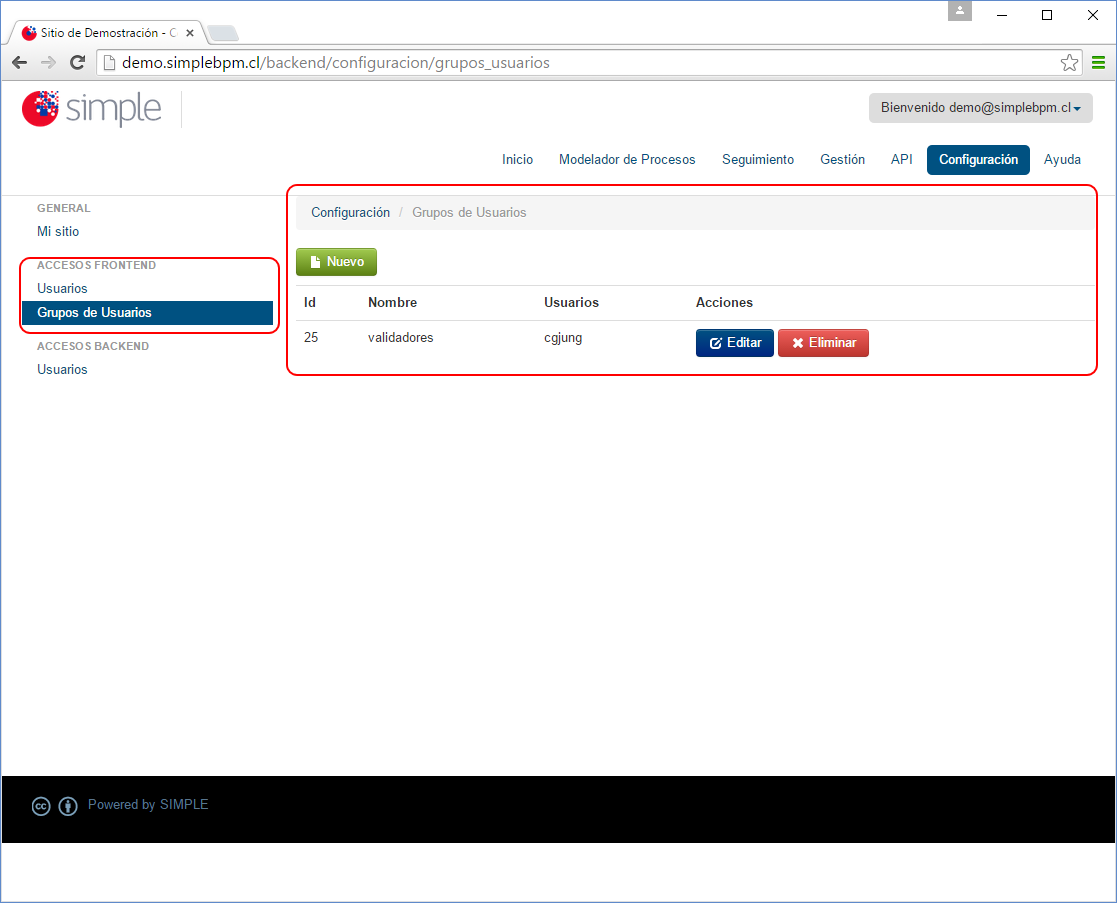Click the user profile icon above the window controls

coord(959,11)
